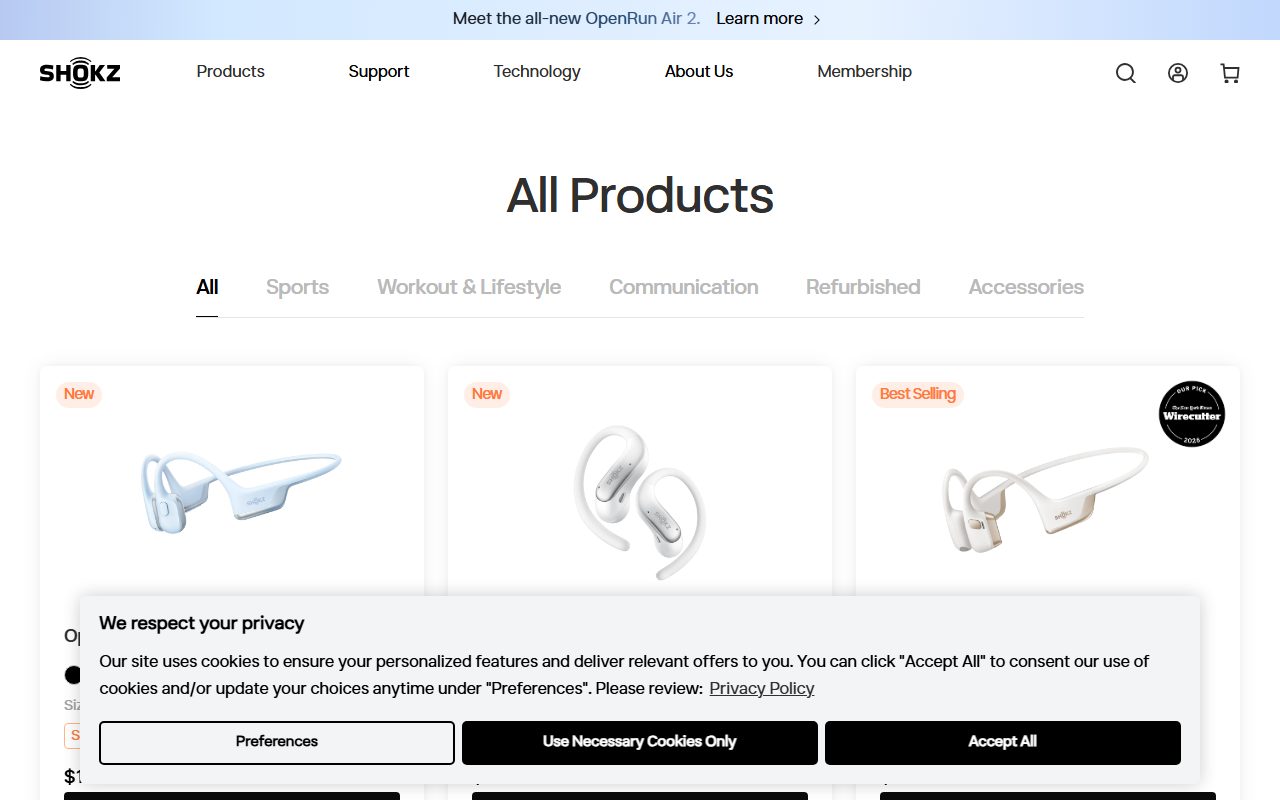Open the account profile icon

(x=1178, y=73)
